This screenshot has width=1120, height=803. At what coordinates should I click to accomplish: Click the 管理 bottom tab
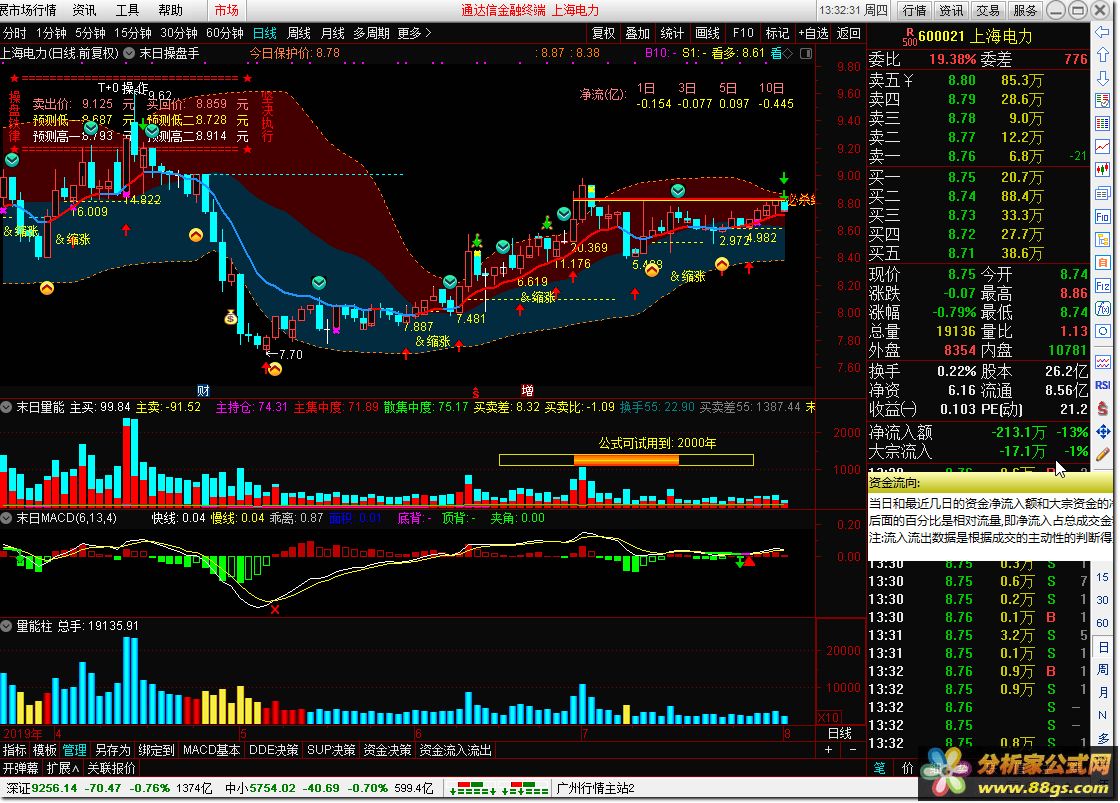click(x=74, y=749)
